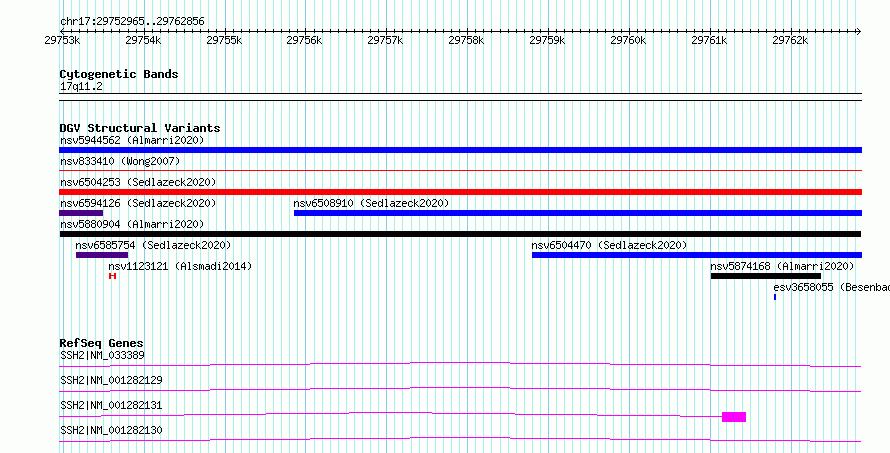Click the tiny blue esv3658055 marker
This screenshot has height=453, width=890.
(775, 297)
